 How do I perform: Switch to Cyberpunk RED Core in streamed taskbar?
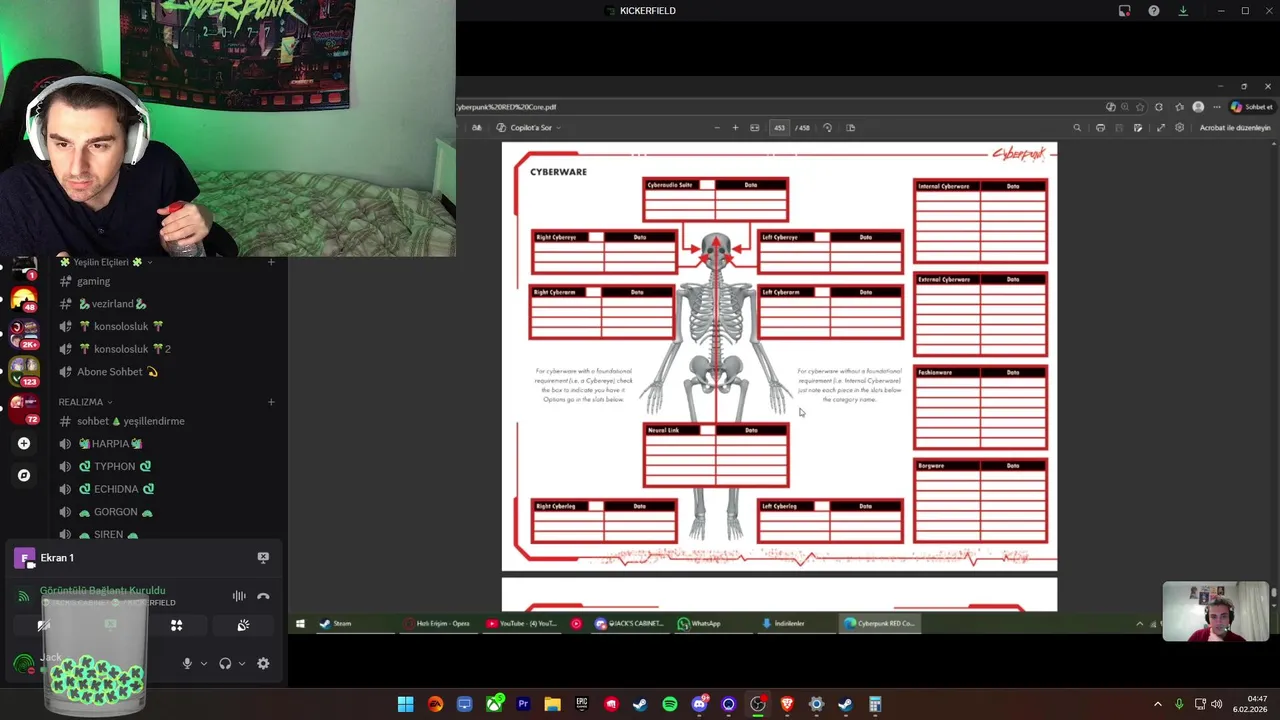(879, 623)
